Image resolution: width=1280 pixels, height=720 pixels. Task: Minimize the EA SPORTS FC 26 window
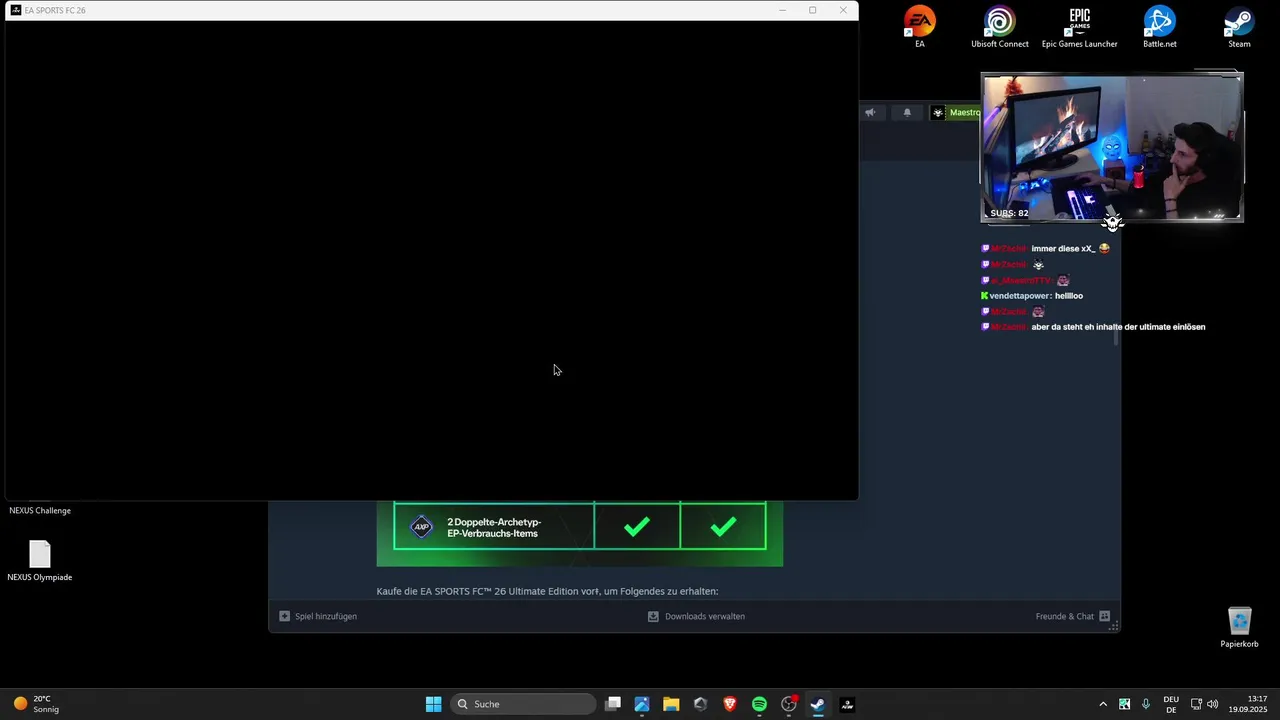click(782, 10)
